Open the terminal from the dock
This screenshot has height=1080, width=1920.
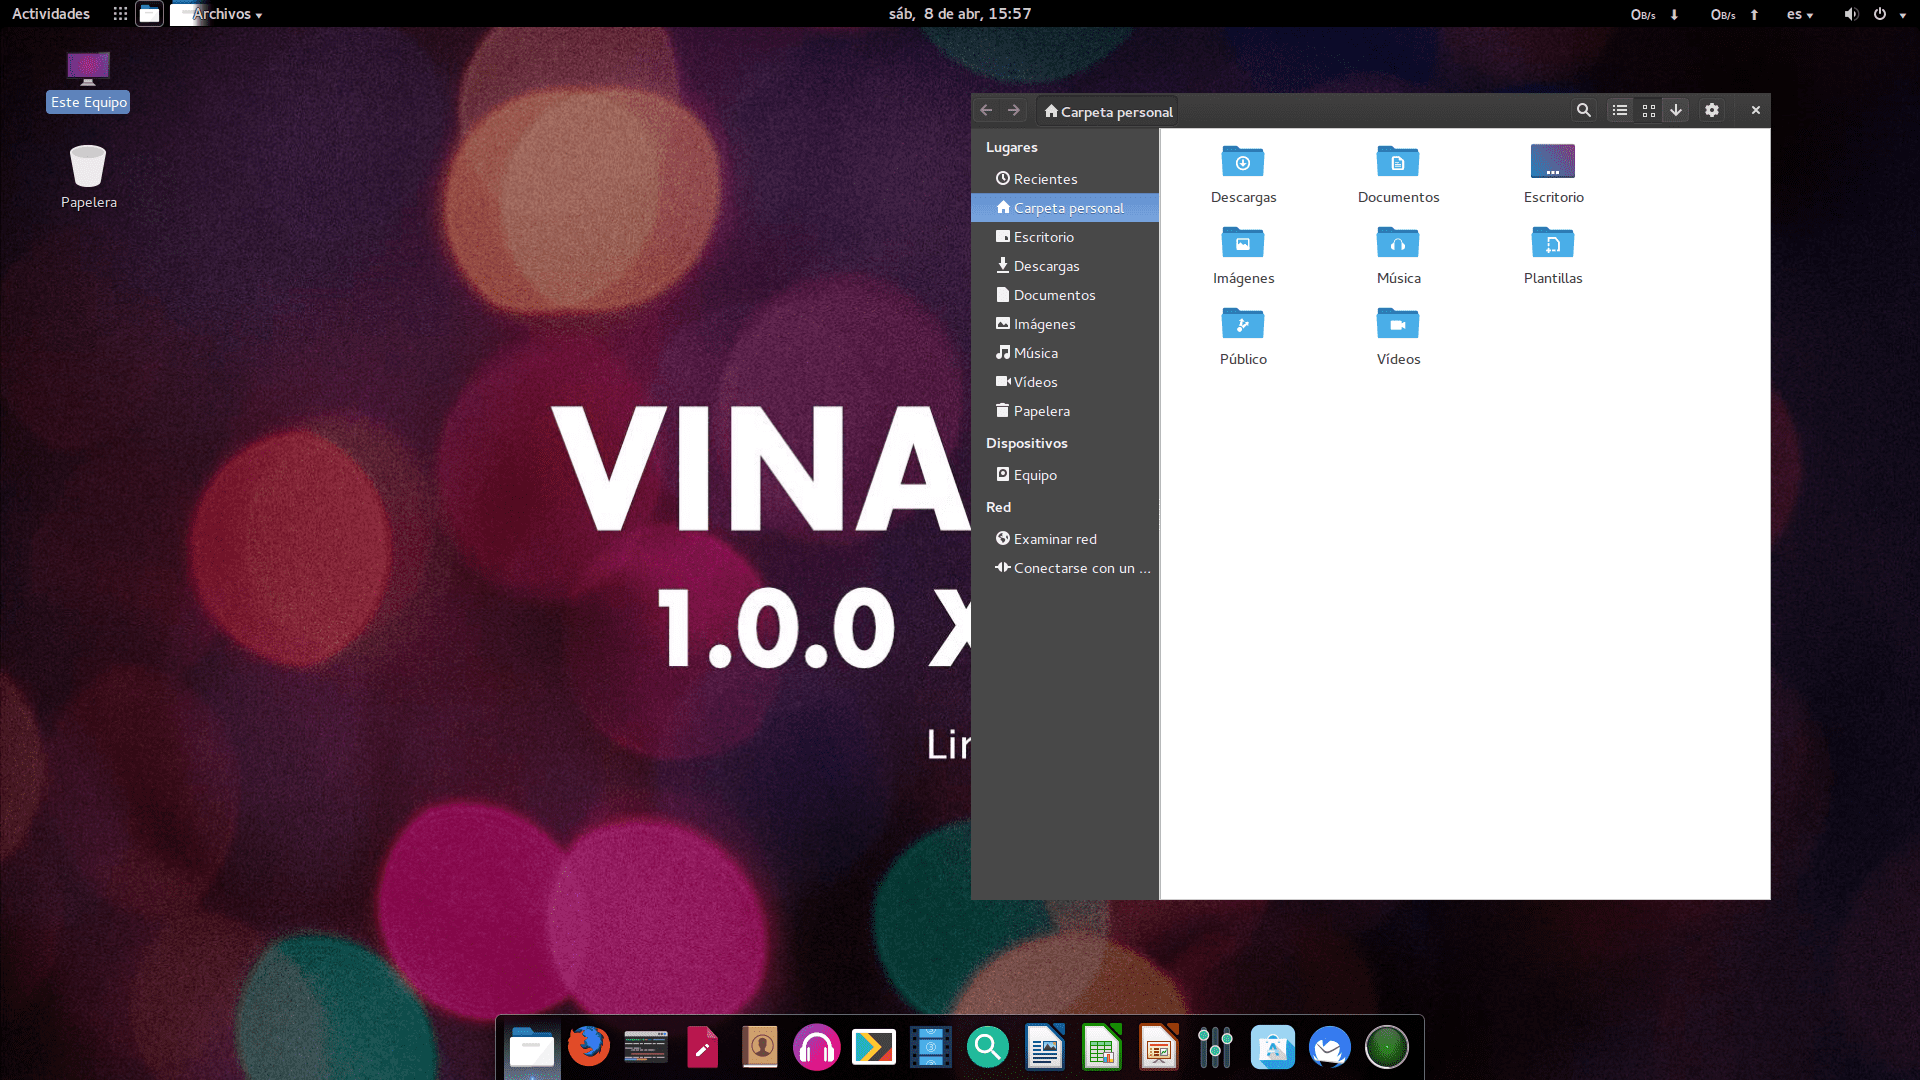646,1048
